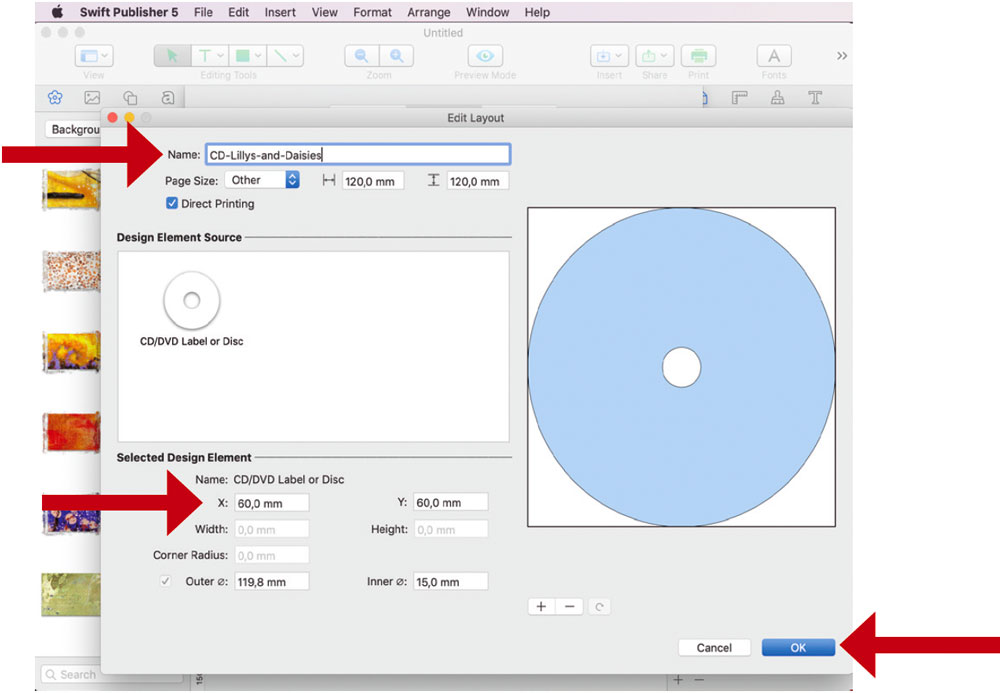Select the red-orange background thumbnail
The image size is (1000, 693).
[x=71, y=432]
